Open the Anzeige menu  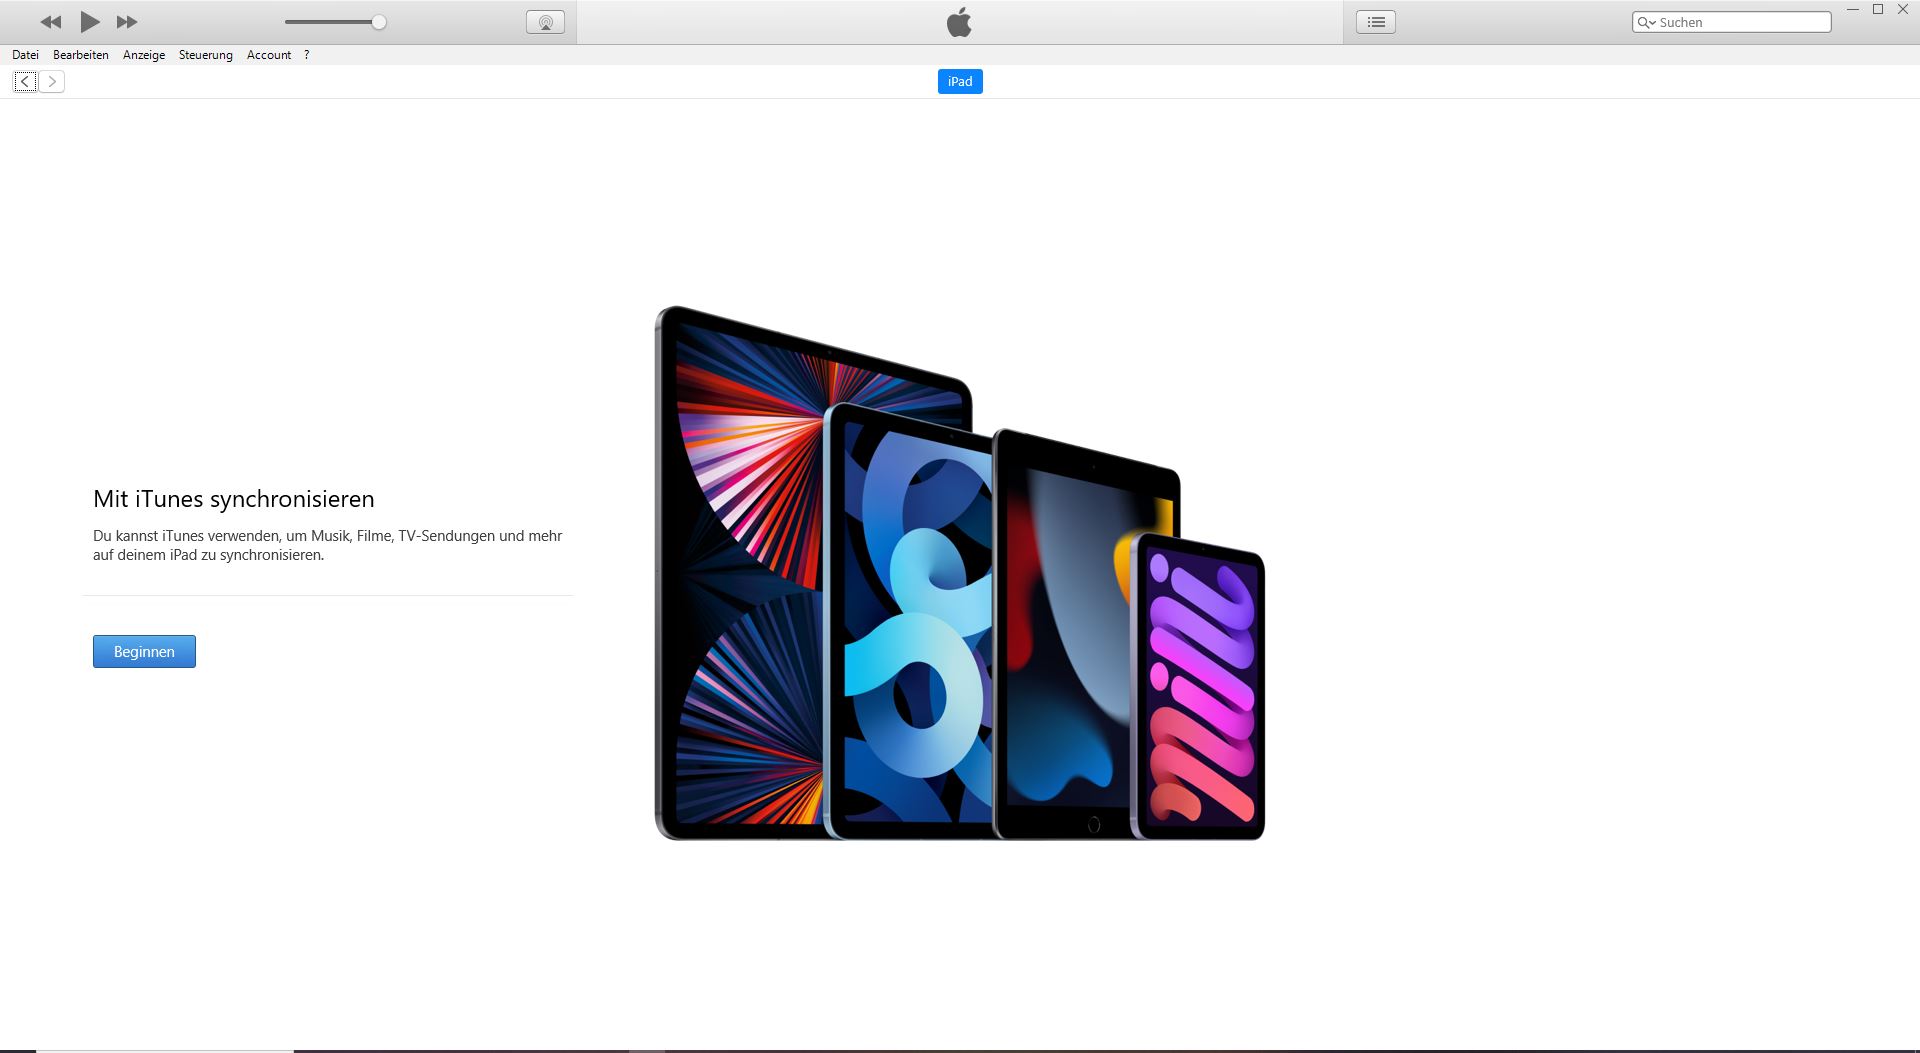[x=144, y=55]
